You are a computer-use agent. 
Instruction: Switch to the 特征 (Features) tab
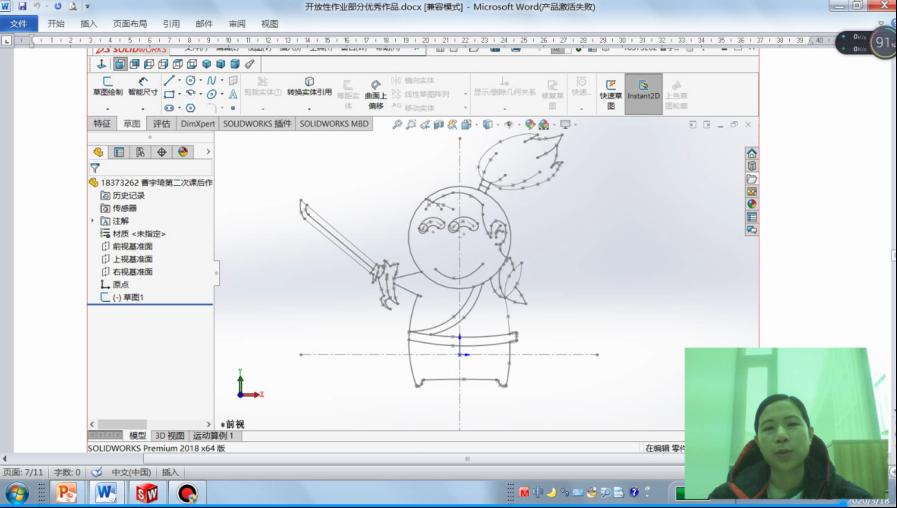point(102,124)
